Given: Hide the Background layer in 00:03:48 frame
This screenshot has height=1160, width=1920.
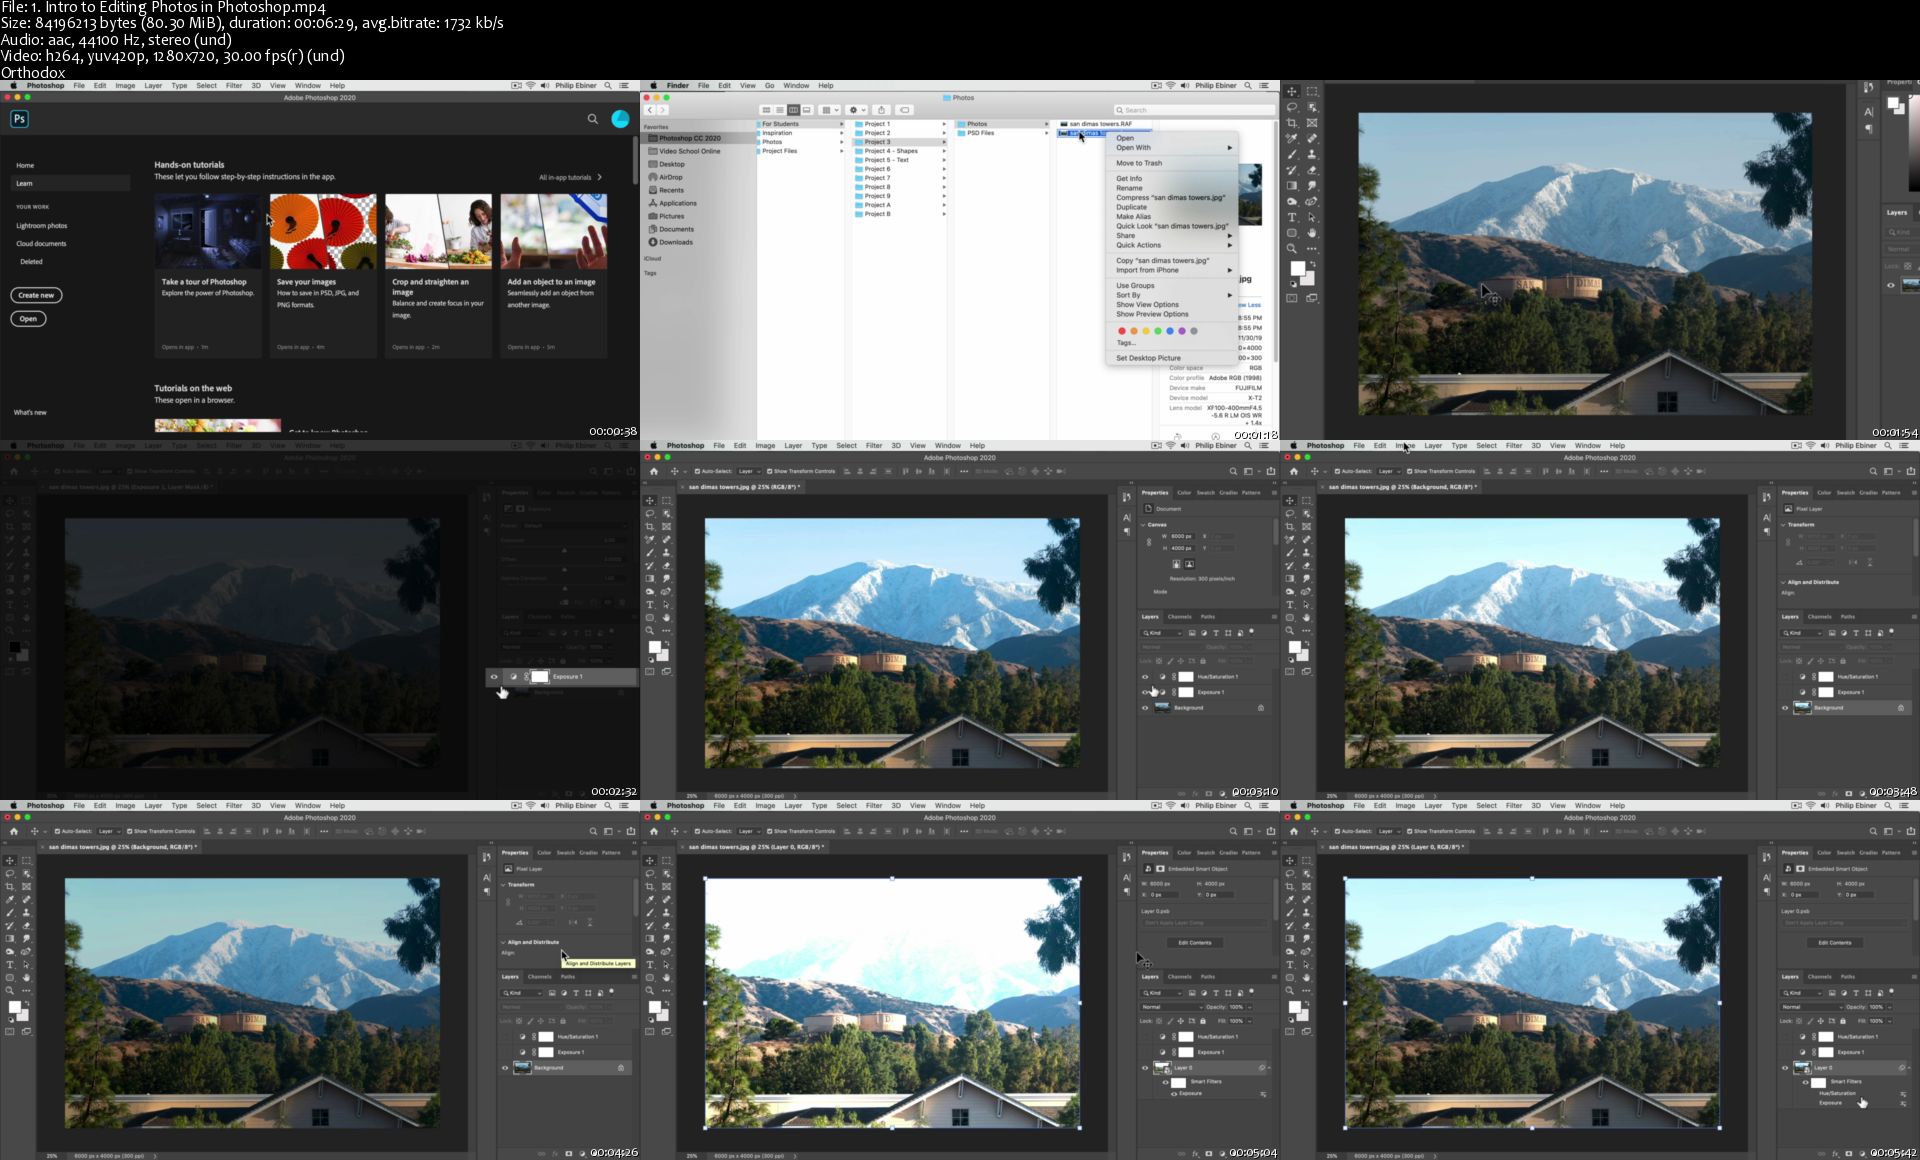Looking at the screenshot, I should (1785, 708).
